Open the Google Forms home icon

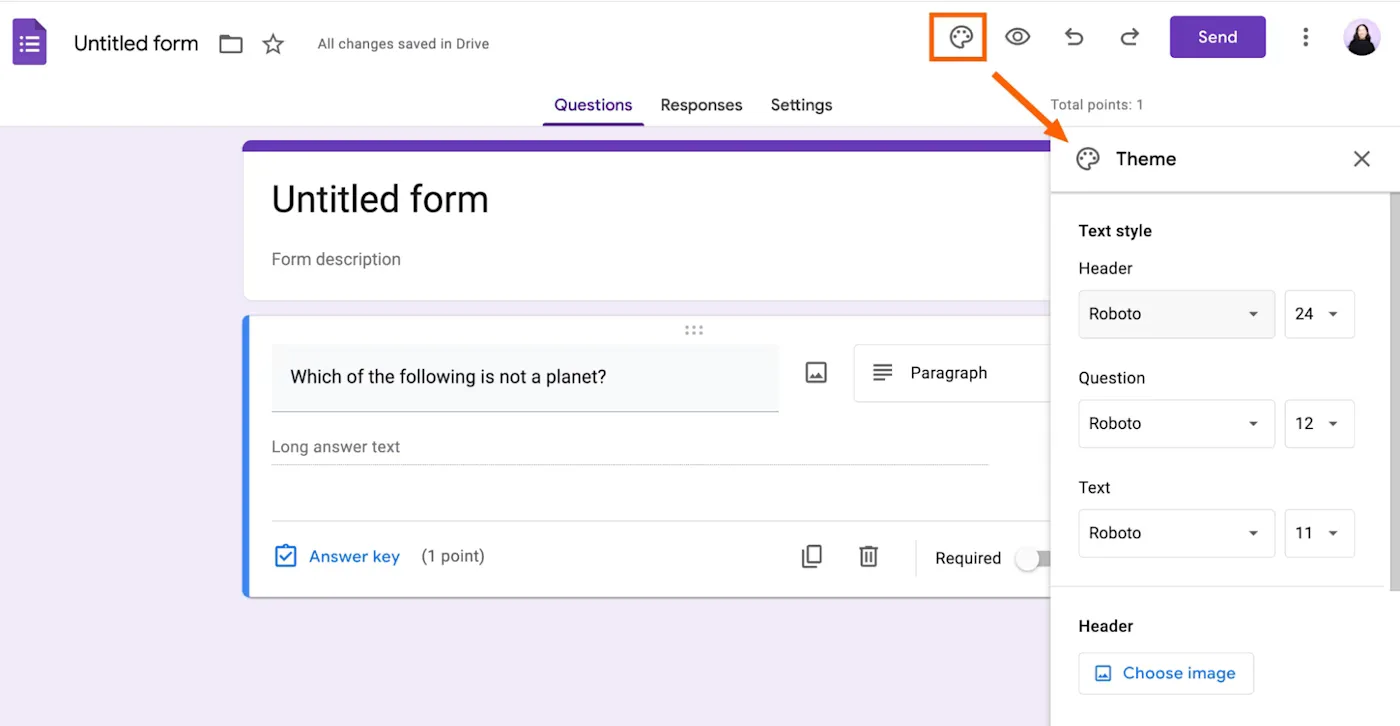(x=29, y=44)
